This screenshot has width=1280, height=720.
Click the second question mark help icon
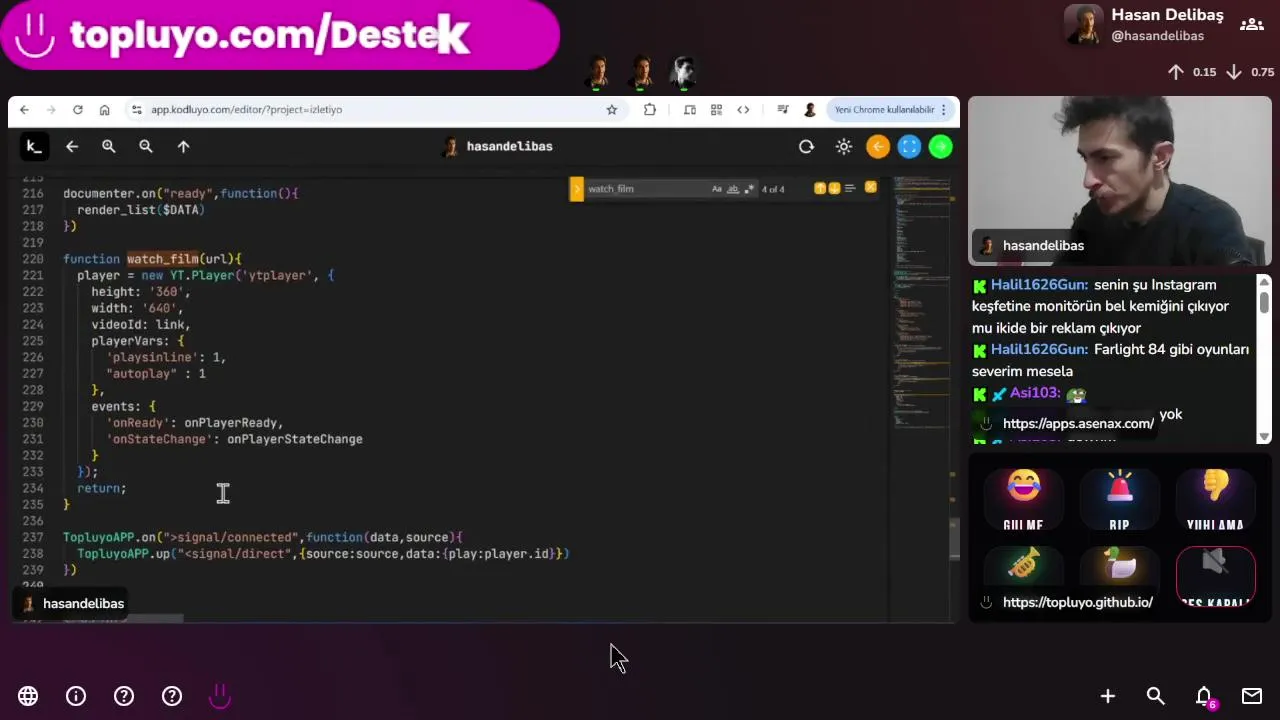[172, 696]
